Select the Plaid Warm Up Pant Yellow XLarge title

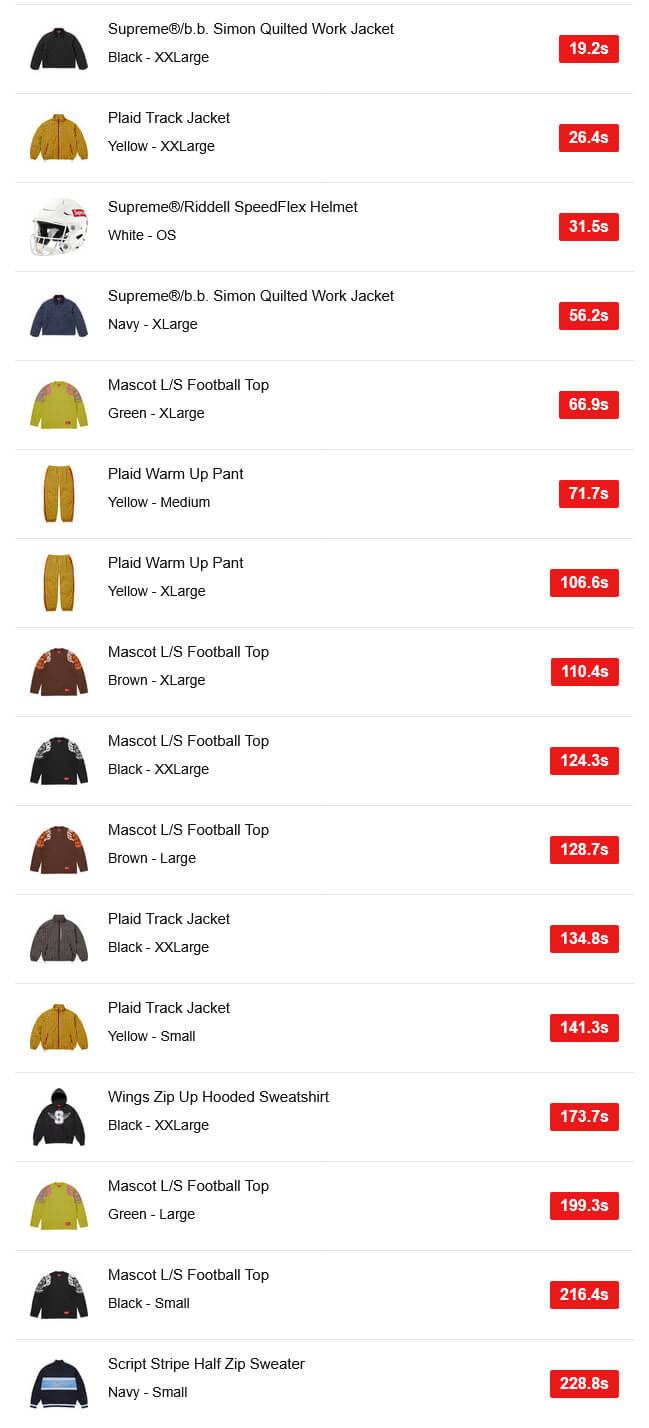[176, 563]
